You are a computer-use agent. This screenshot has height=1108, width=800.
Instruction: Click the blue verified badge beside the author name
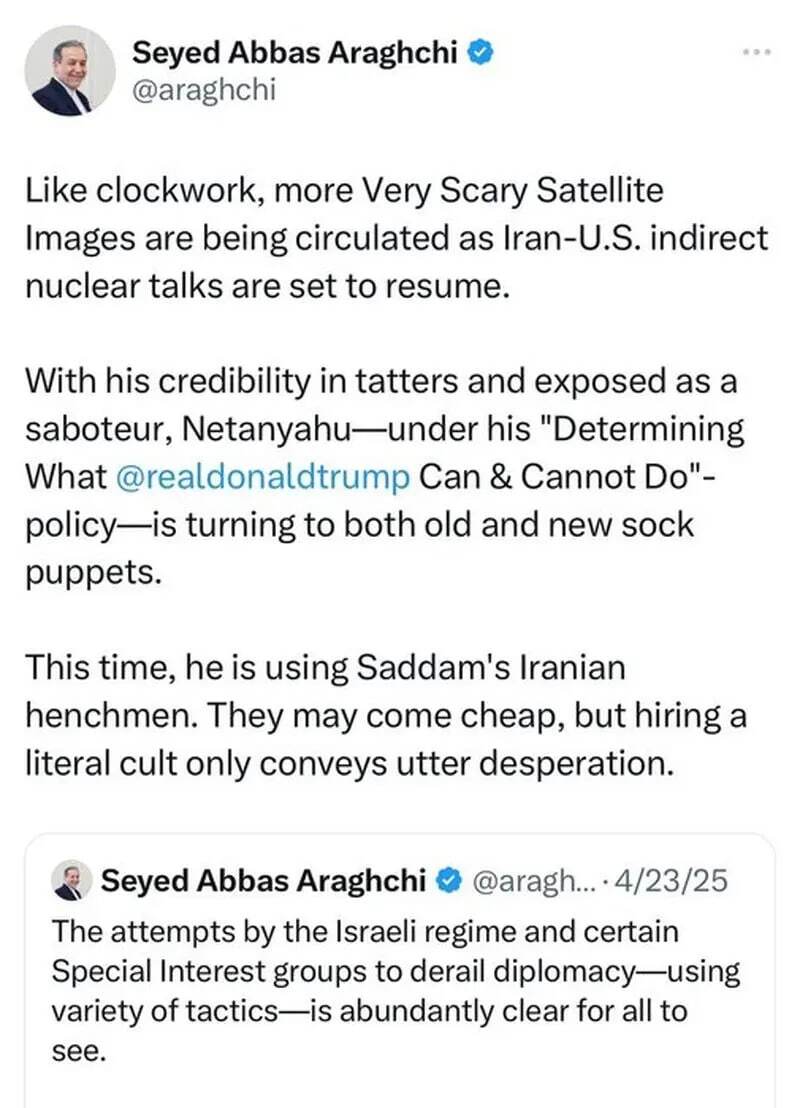(x=481, y=53)
